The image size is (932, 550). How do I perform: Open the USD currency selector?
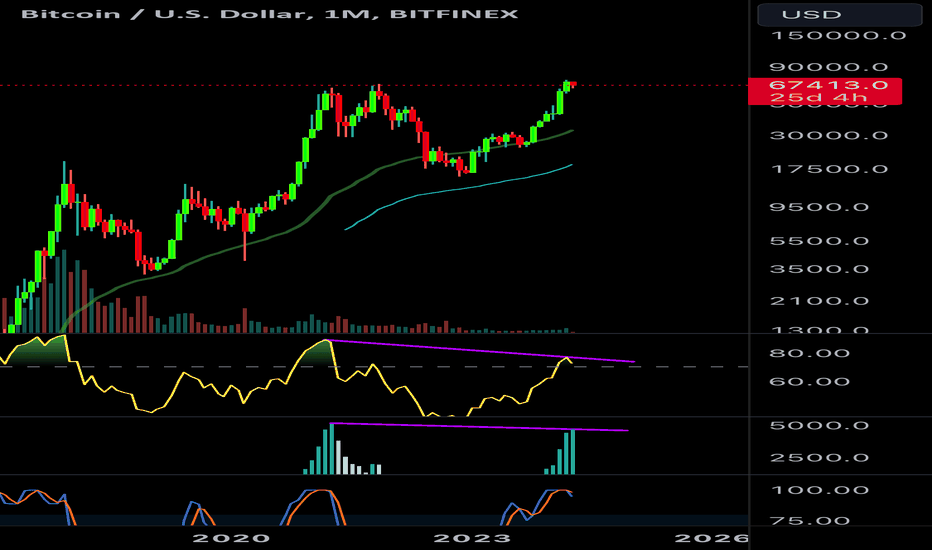pyautogui.click(x=839, y=14)
